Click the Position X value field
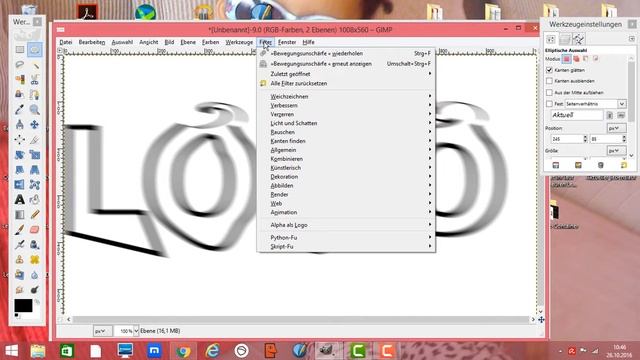 click(567, 139)
